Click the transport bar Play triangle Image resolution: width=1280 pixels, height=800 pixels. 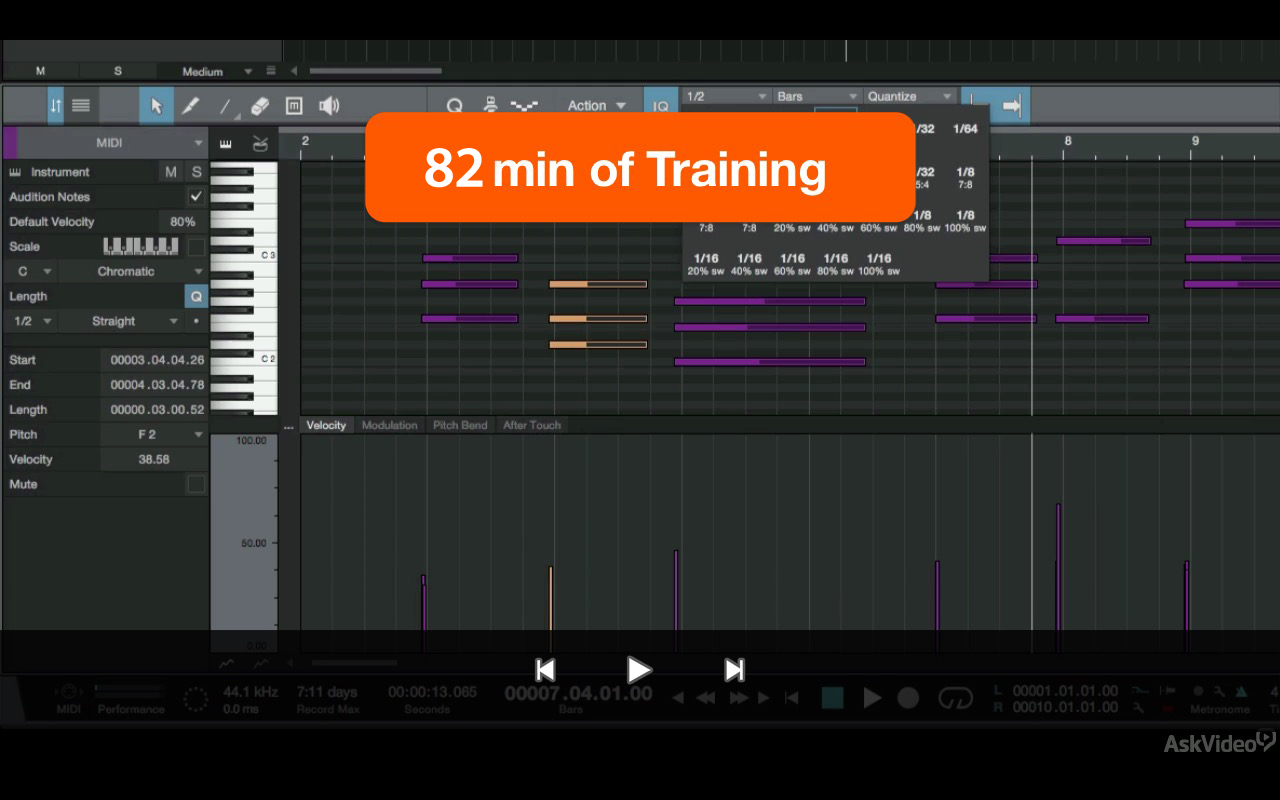tap(872, 698)
